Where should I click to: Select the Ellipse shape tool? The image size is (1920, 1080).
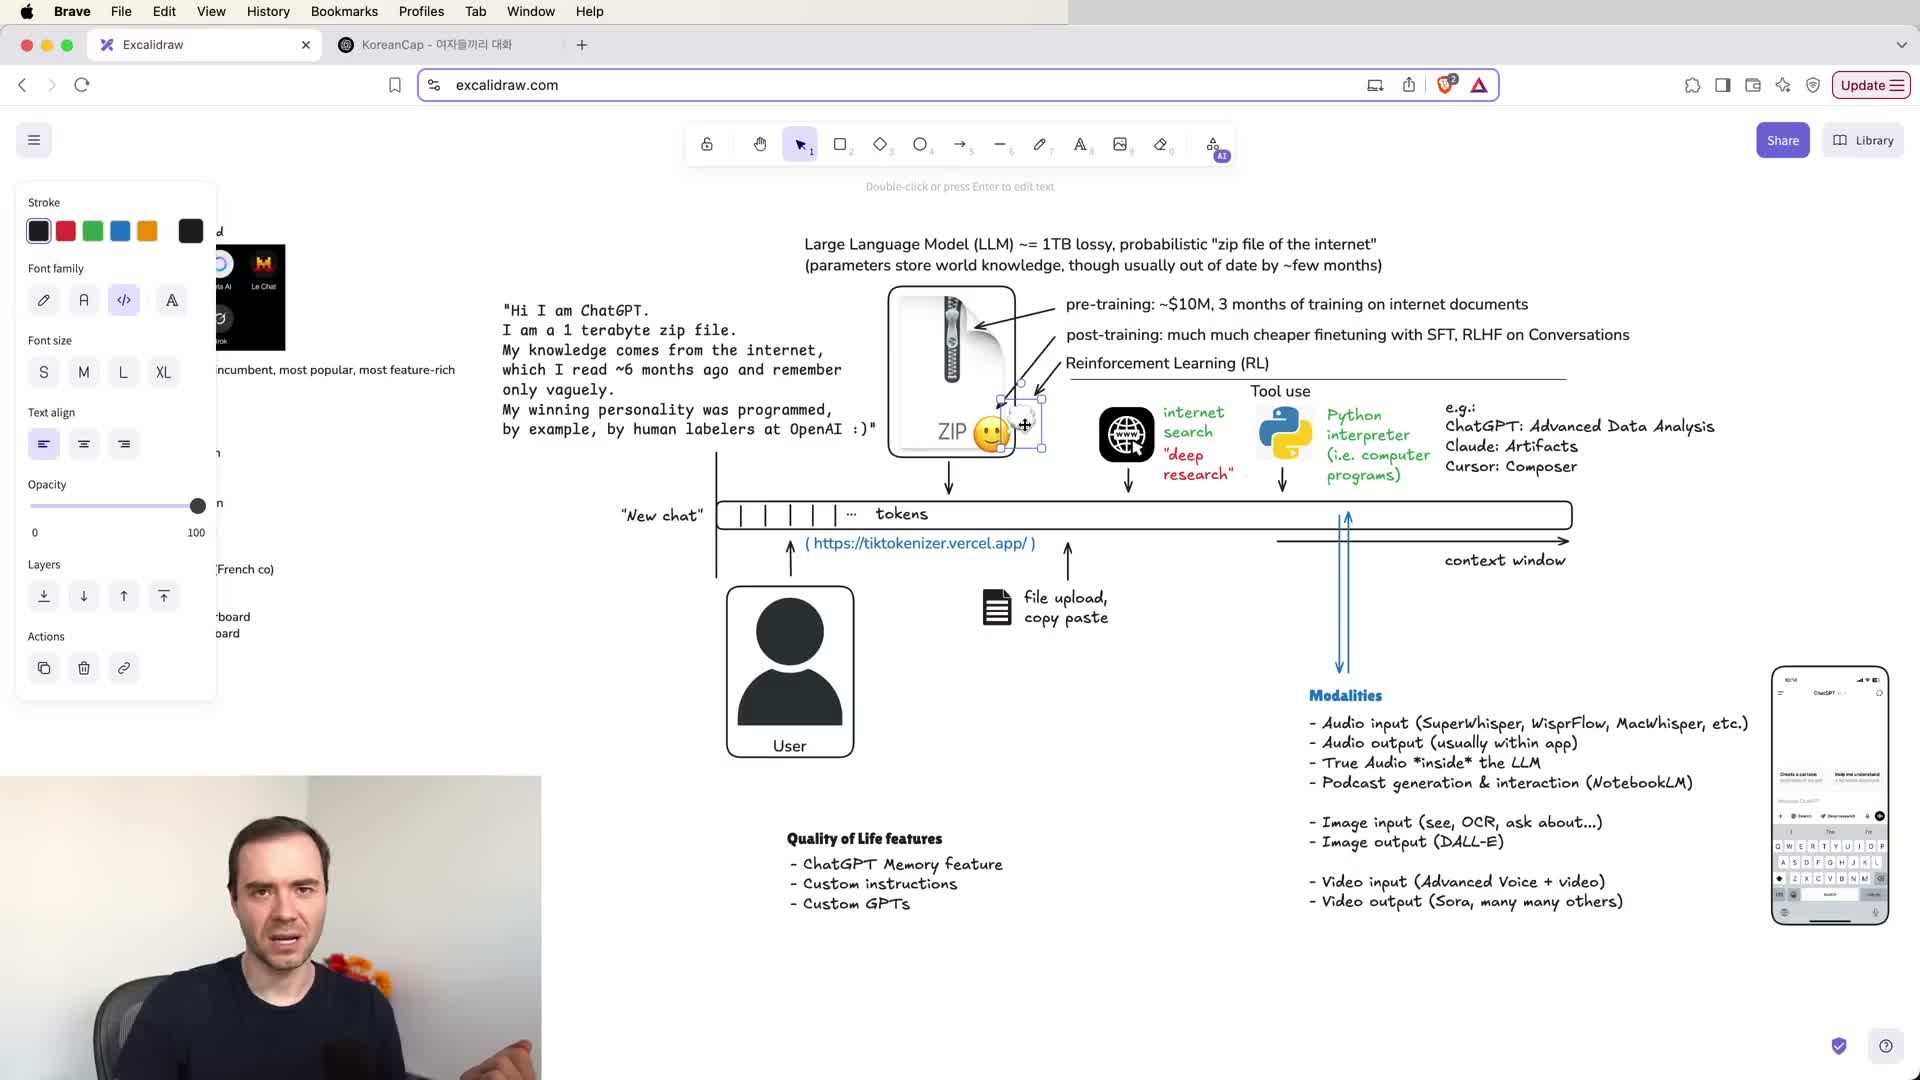pyautogui.click(x=920, y=144)
